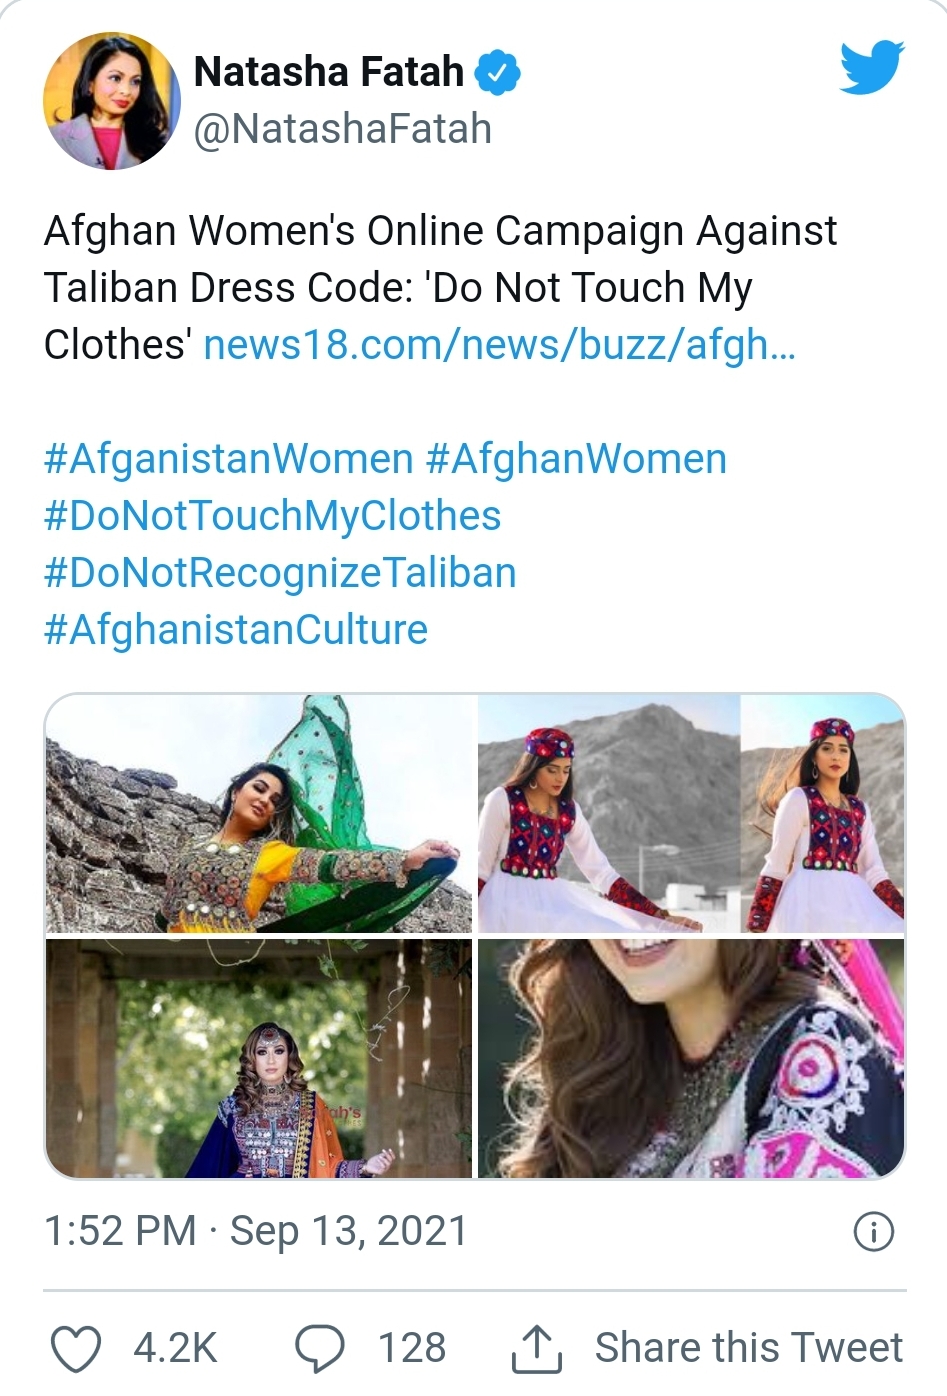Open the #DoNotRecognizeTaliban hashtag
Image resolution: width=947 pixels, height=1396 pixels.
coord(280,573)
